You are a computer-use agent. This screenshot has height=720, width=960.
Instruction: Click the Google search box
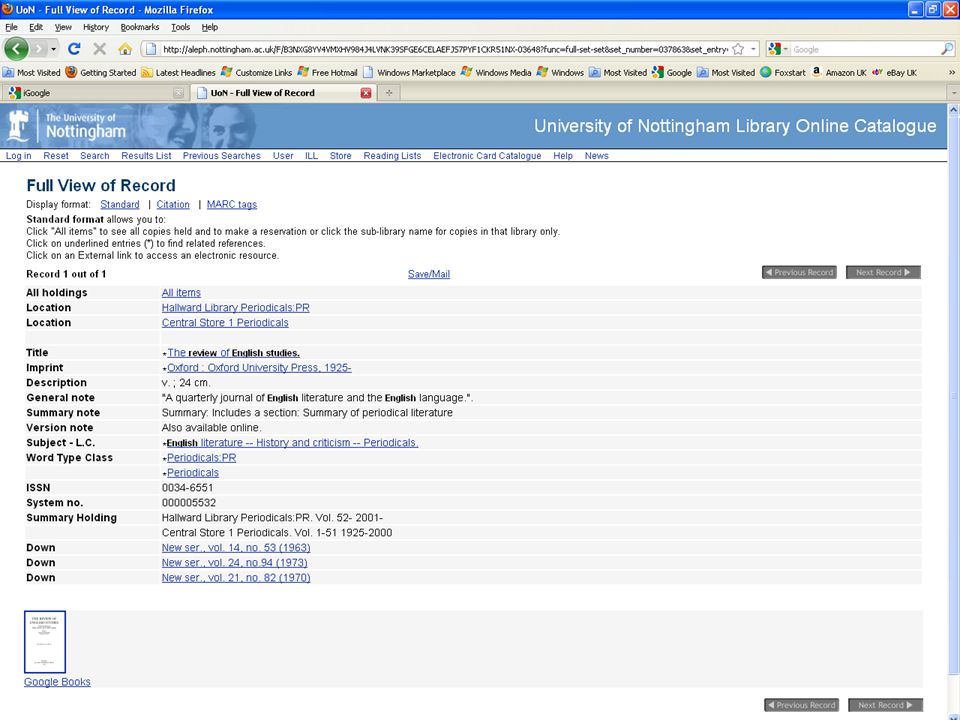tap(865, 49)
